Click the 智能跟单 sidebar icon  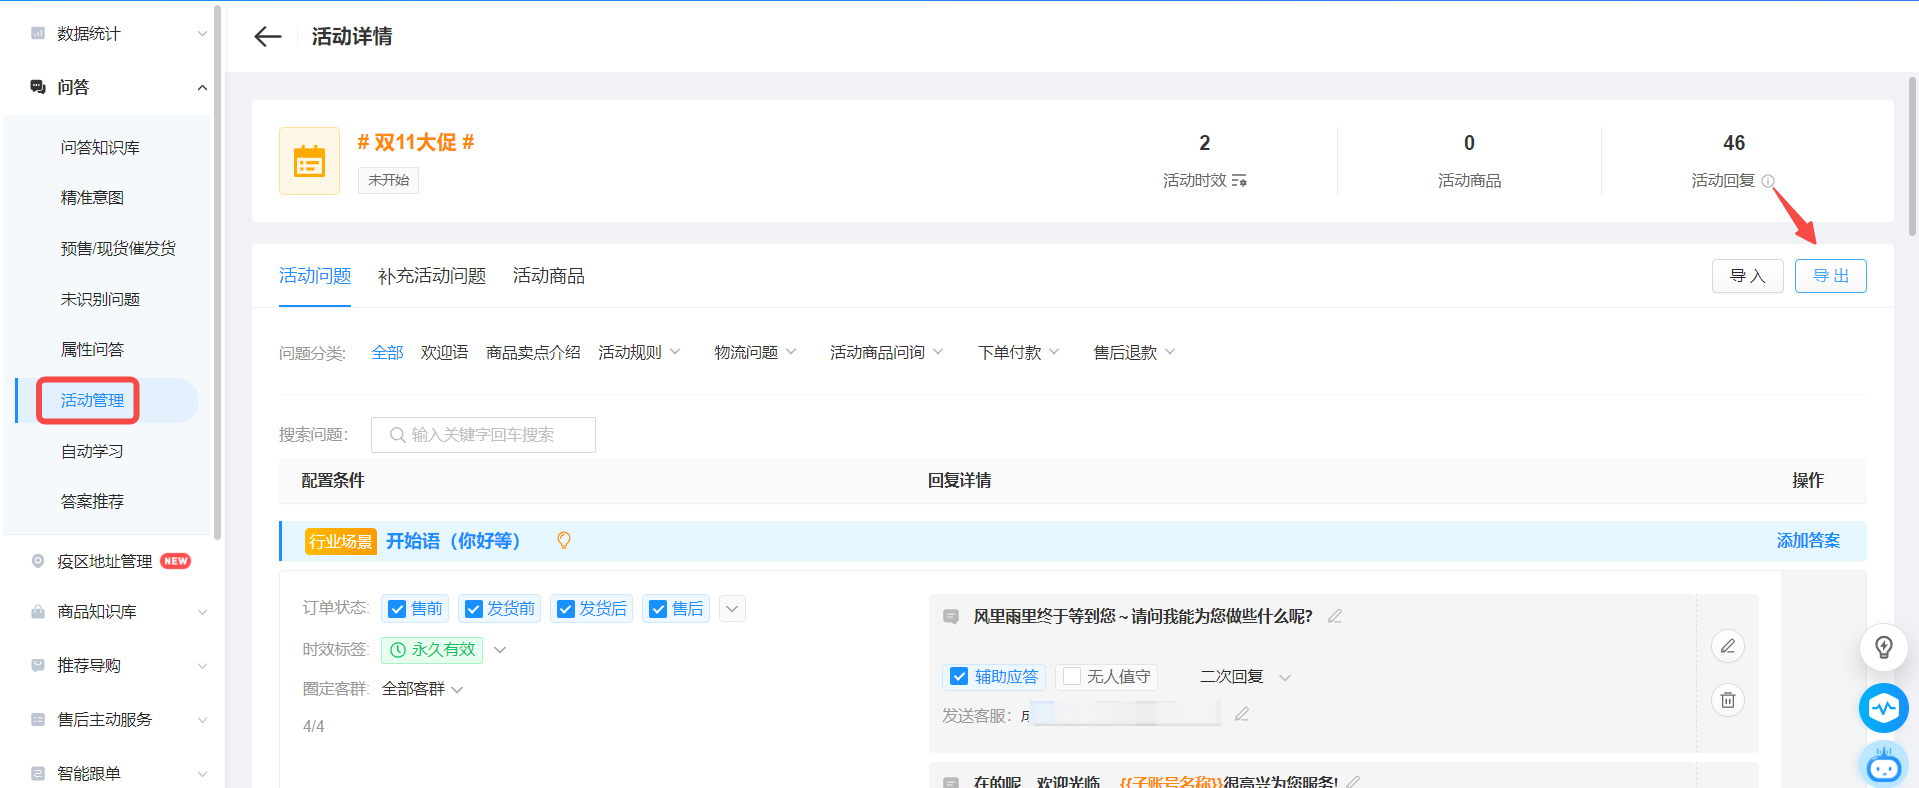pyautogui.click(x=38, y=773)
